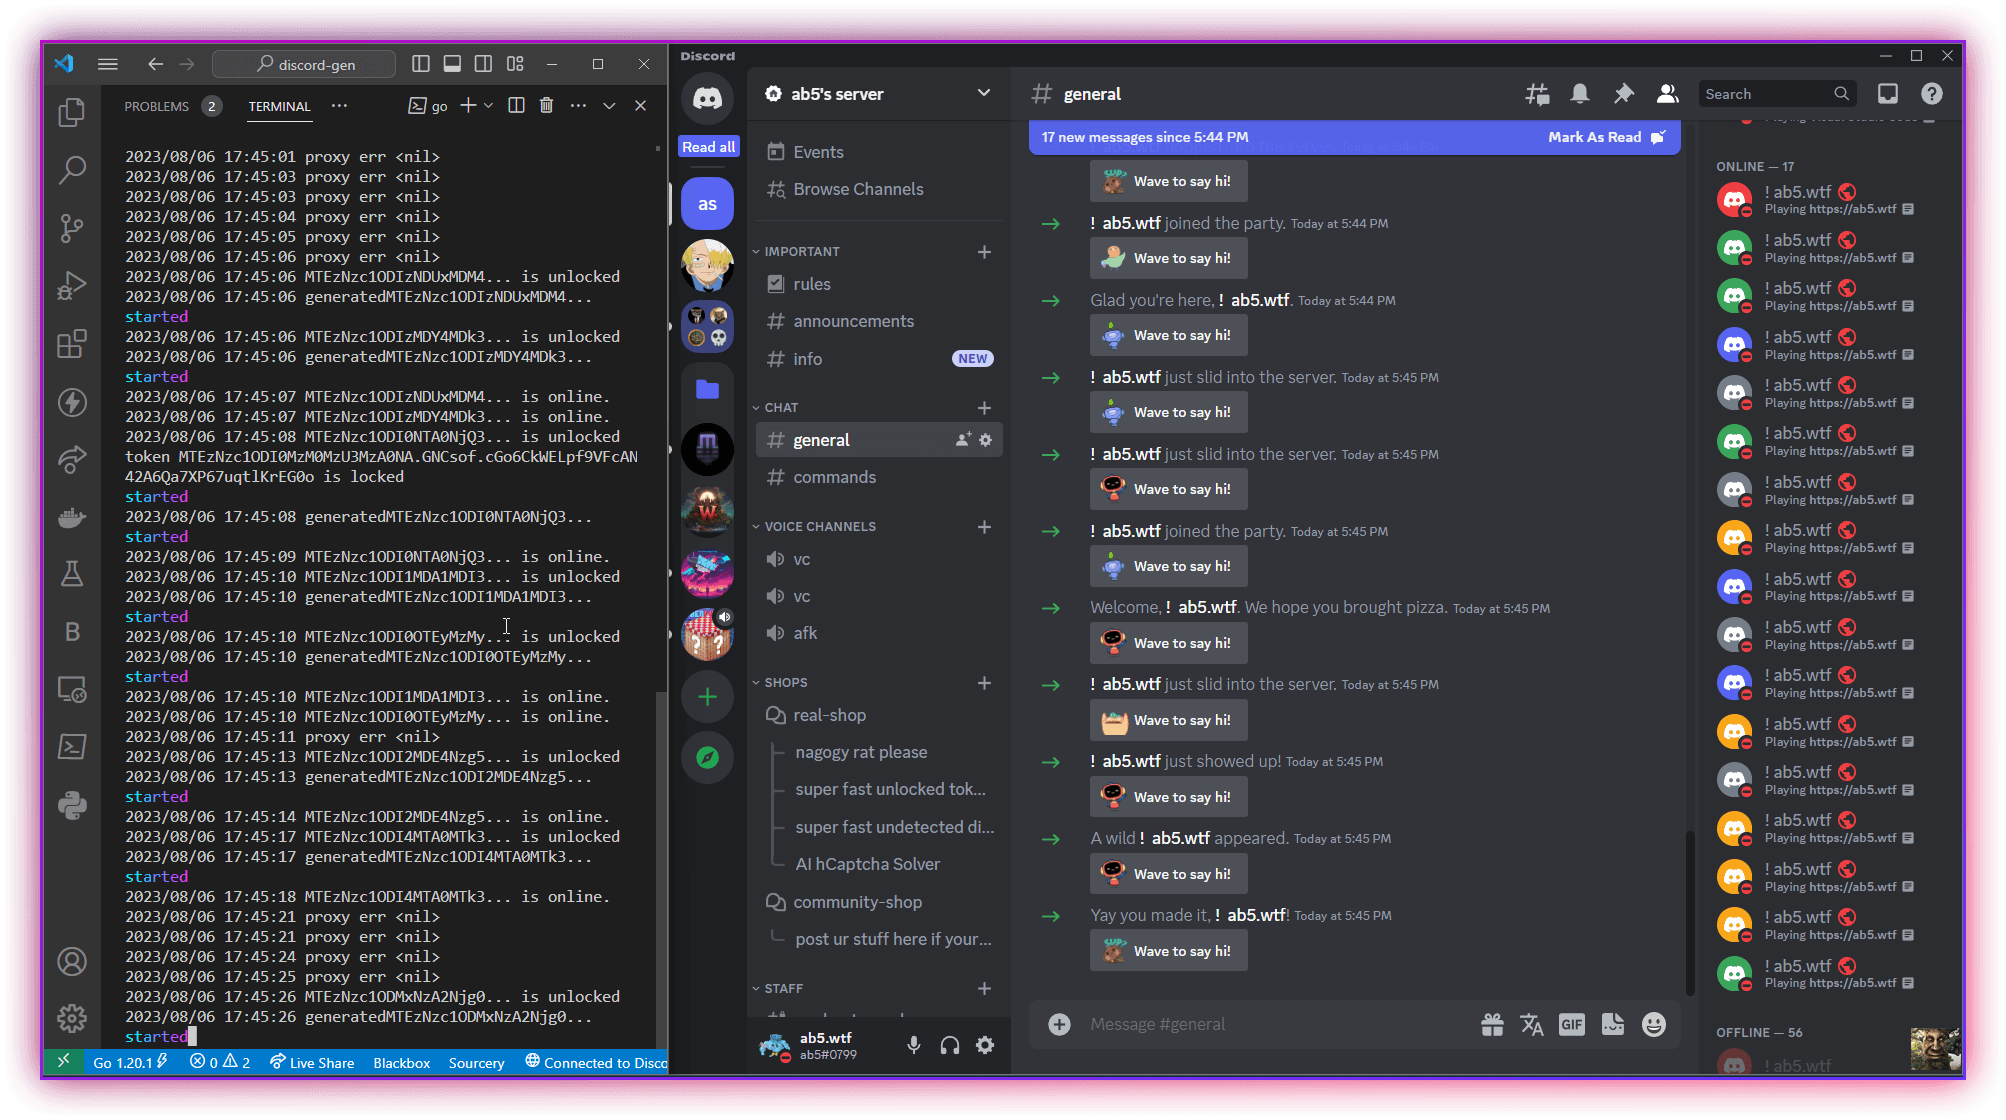The height and width of the screenshot is (1120, 2006).
Task: Create invite for general channel
Action: [x=963, y=440]
